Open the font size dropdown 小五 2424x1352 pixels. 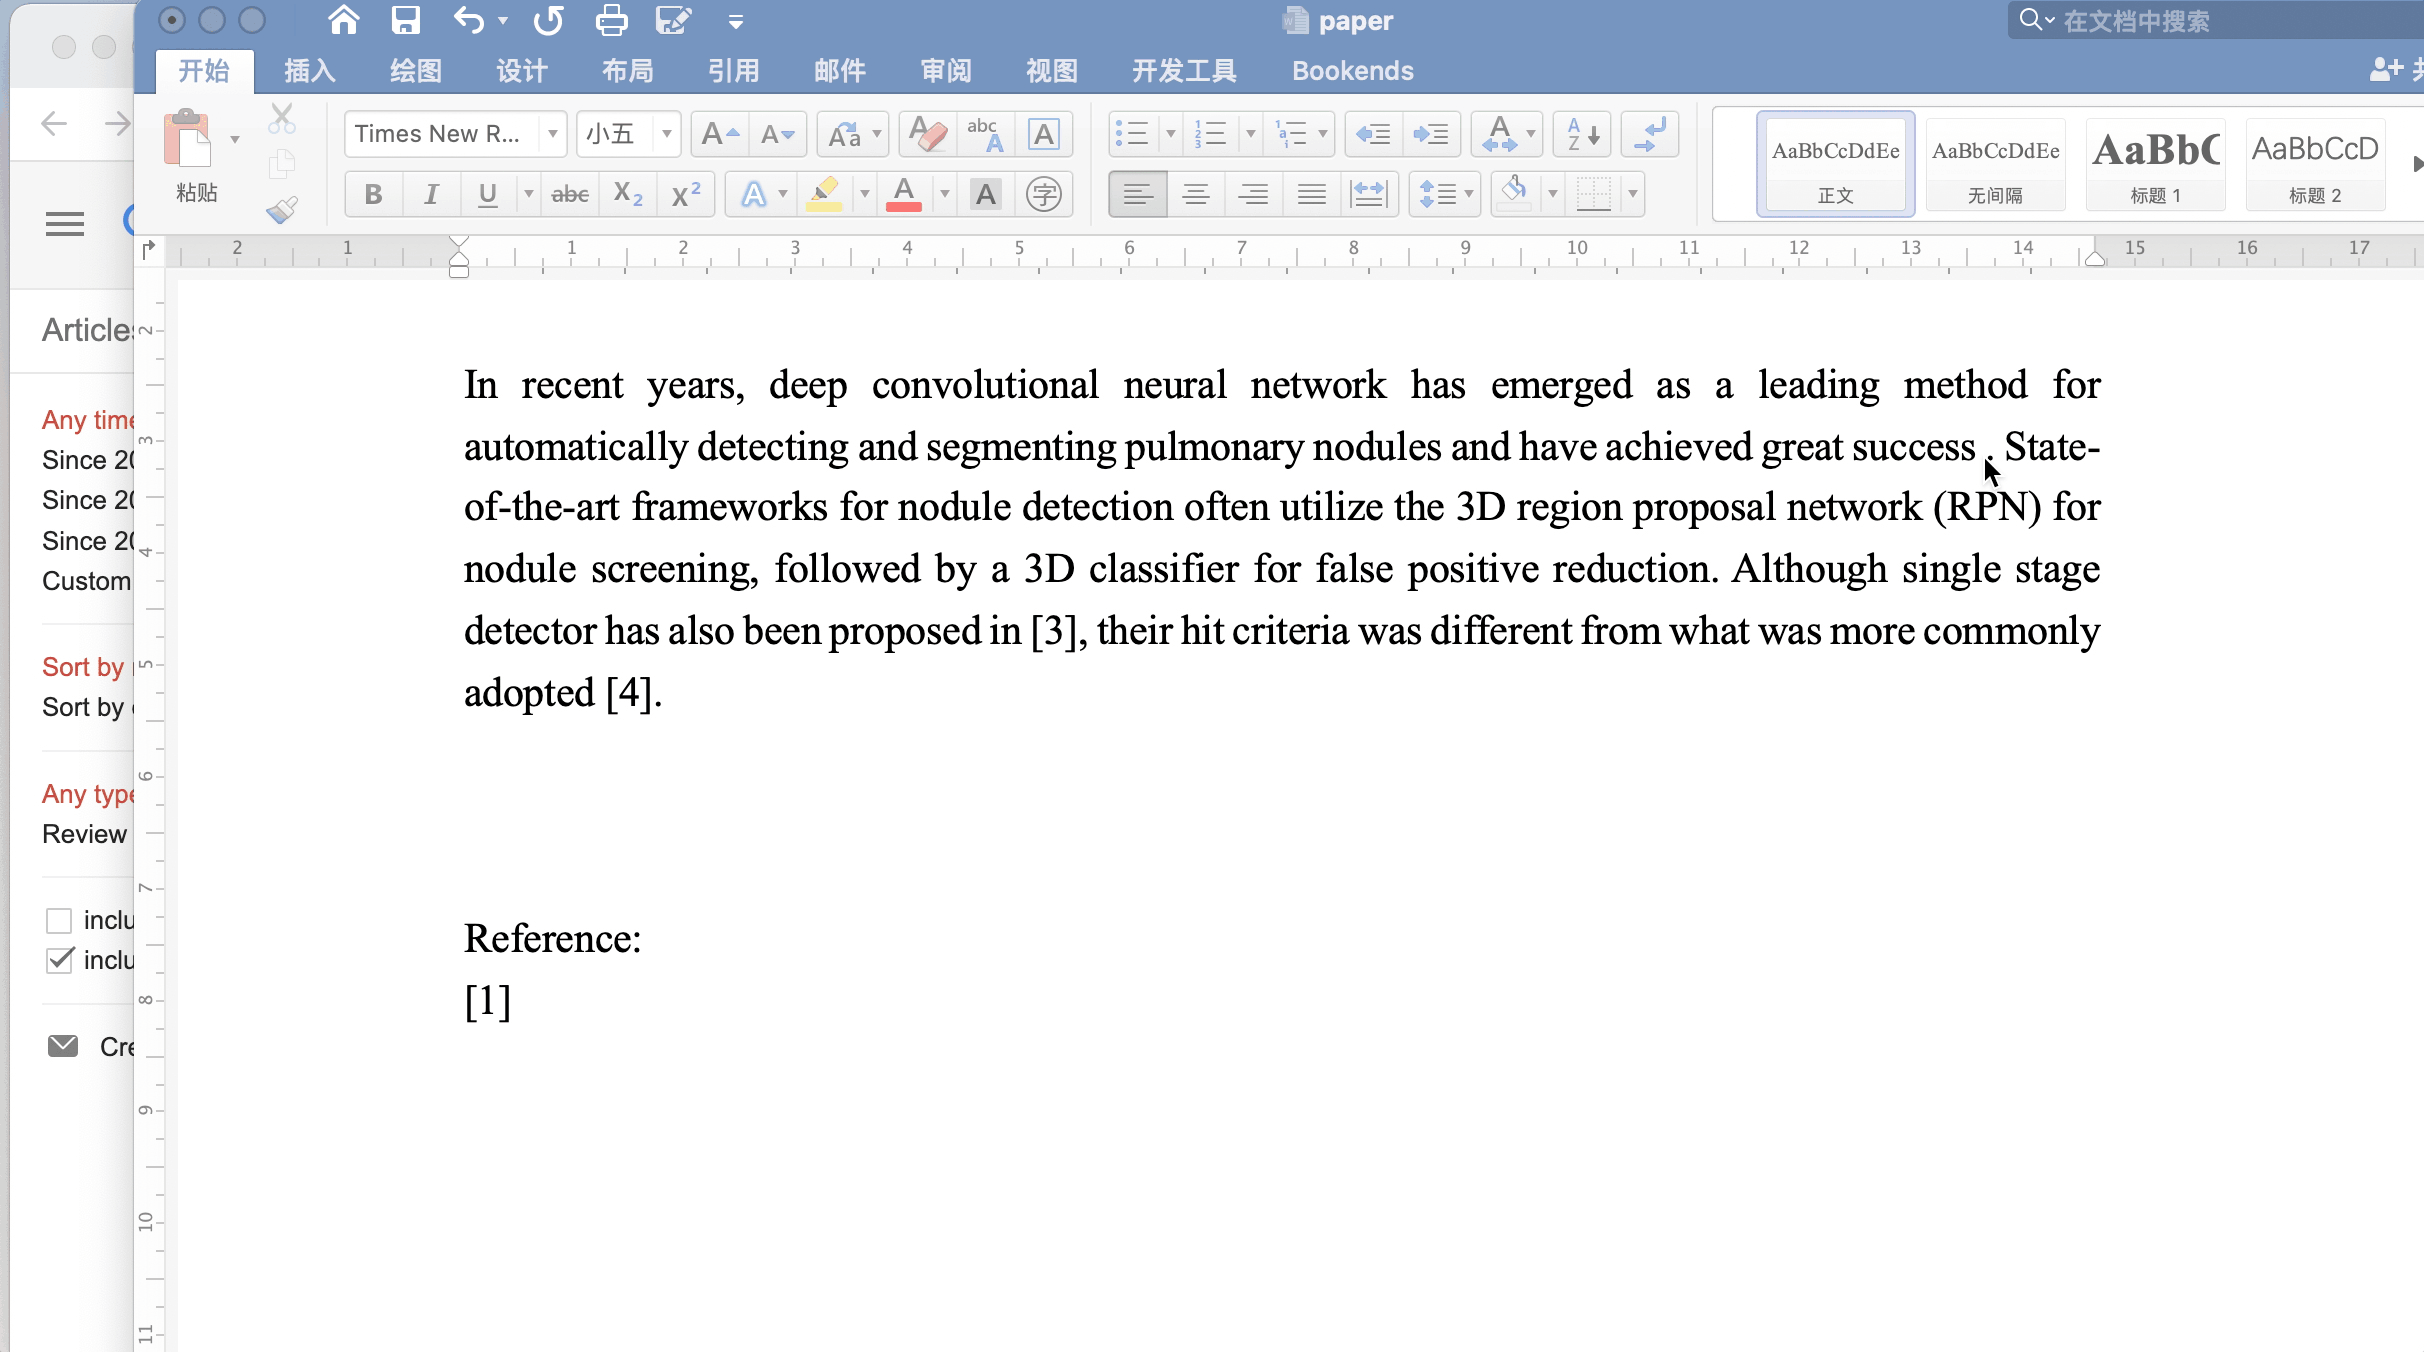click(x=666, y=134)
